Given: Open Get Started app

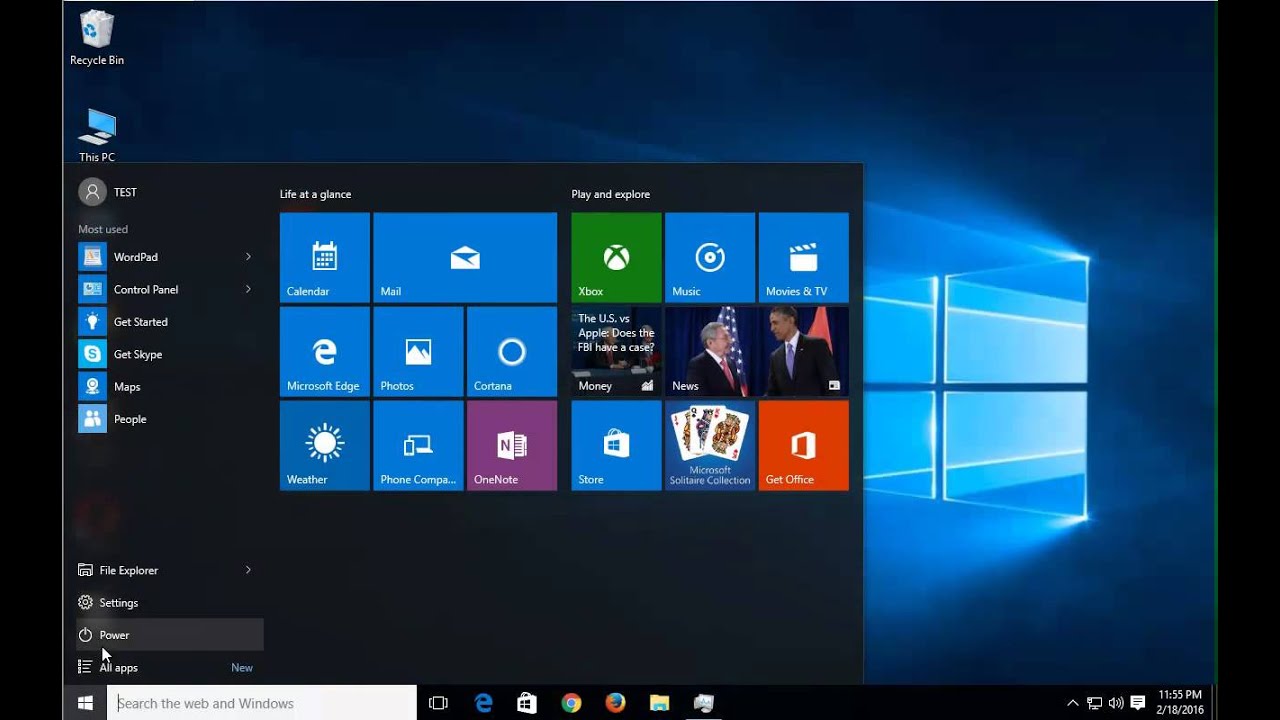Looking at the screenshot, I should tap(170, 322).
